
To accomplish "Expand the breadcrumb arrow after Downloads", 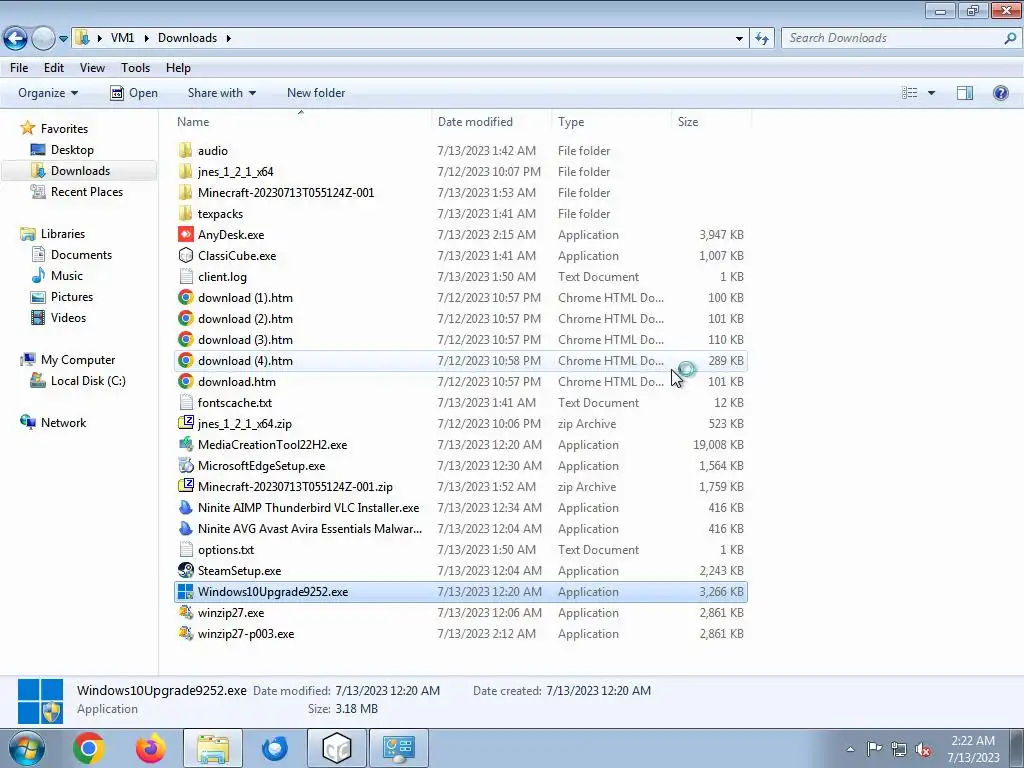I will [229, 39].
